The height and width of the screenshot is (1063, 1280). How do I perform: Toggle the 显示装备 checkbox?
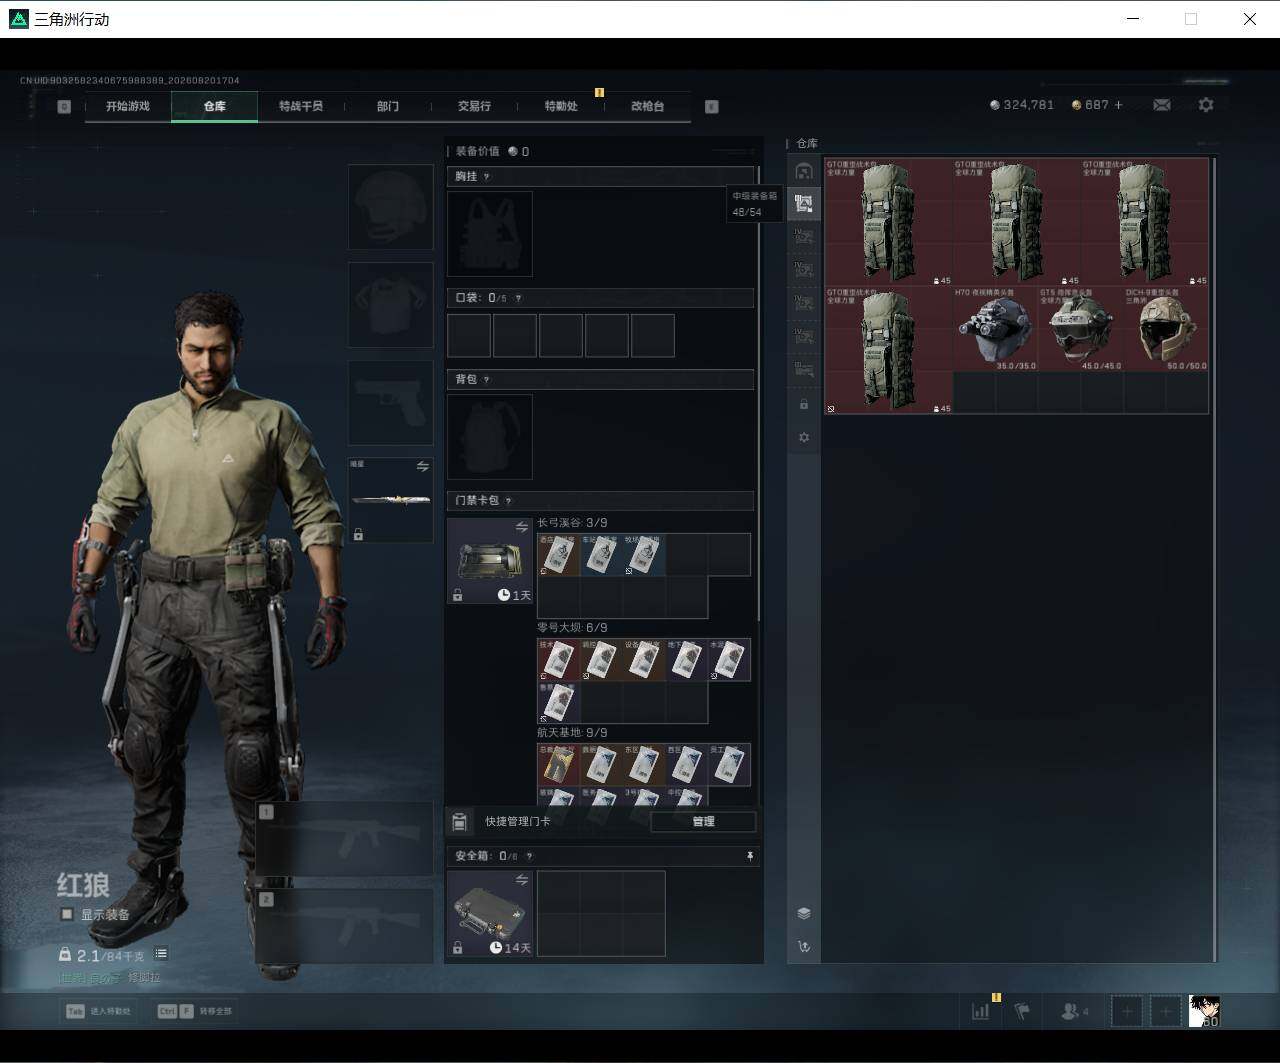coord(67,914)
